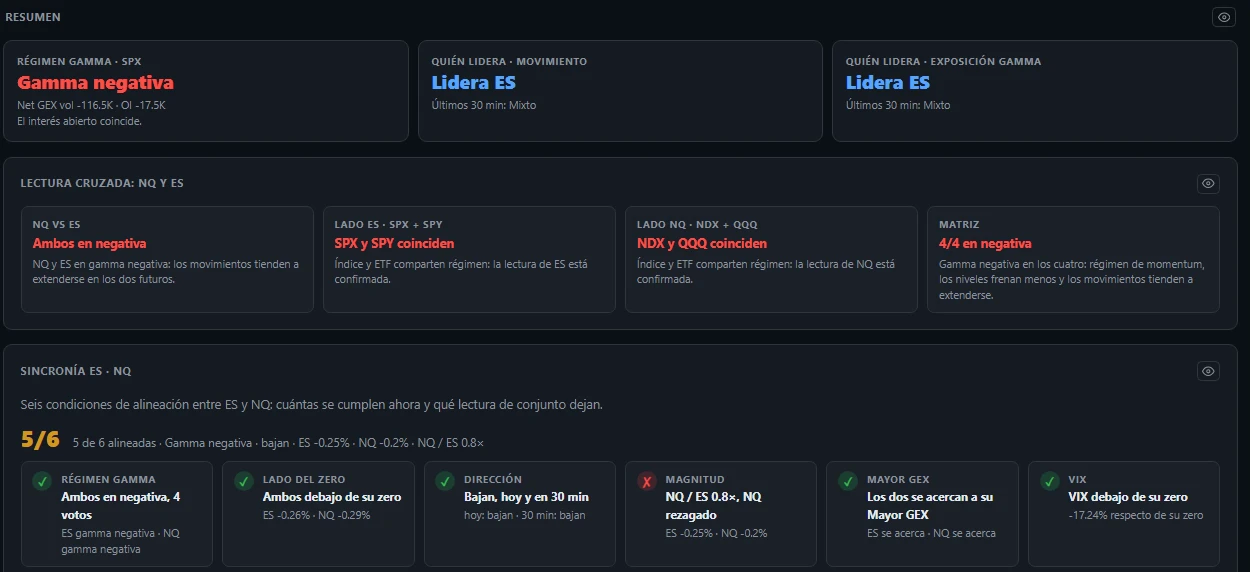Screen dimensions: 1250x572
Task: Click 'NQ / ES 0.8×, NQ rezagado' text
Action: (714, 505)
